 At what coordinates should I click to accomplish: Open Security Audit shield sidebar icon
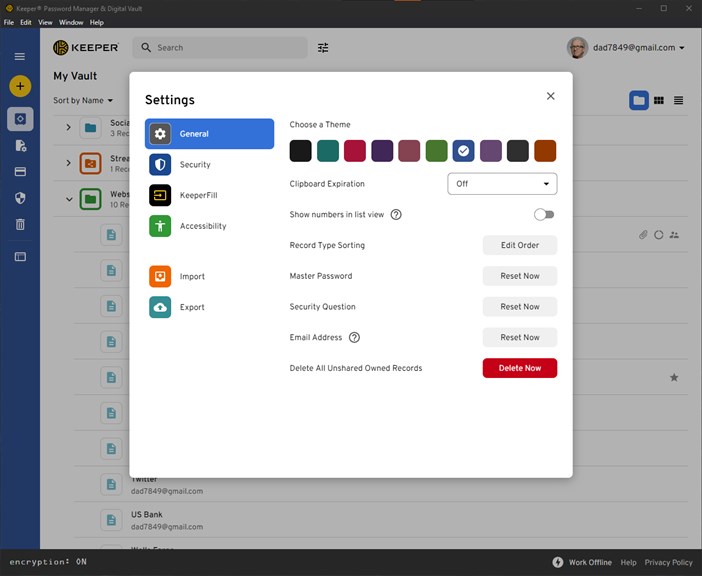pyautogui.click(x=20, y=198)
